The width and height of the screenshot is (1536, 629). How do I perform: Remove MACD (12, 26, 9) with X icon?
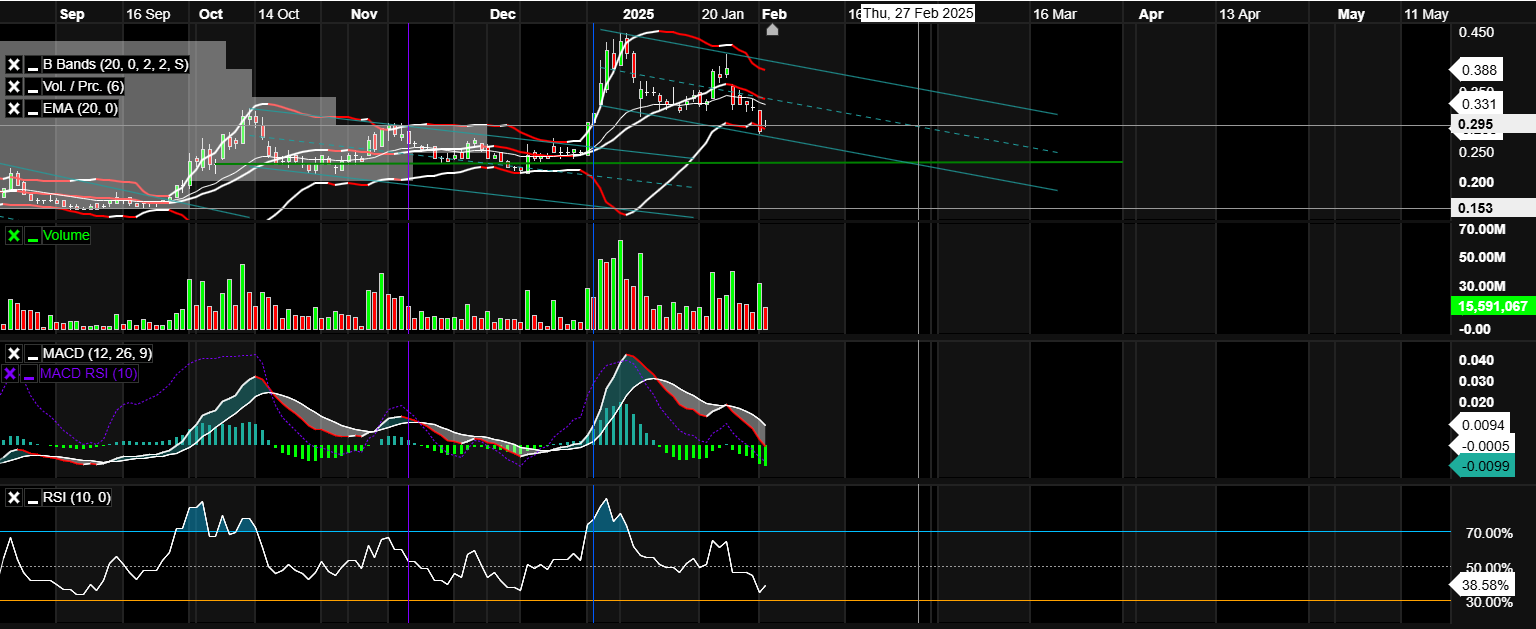pyautogui.click(x=14, y=354)
